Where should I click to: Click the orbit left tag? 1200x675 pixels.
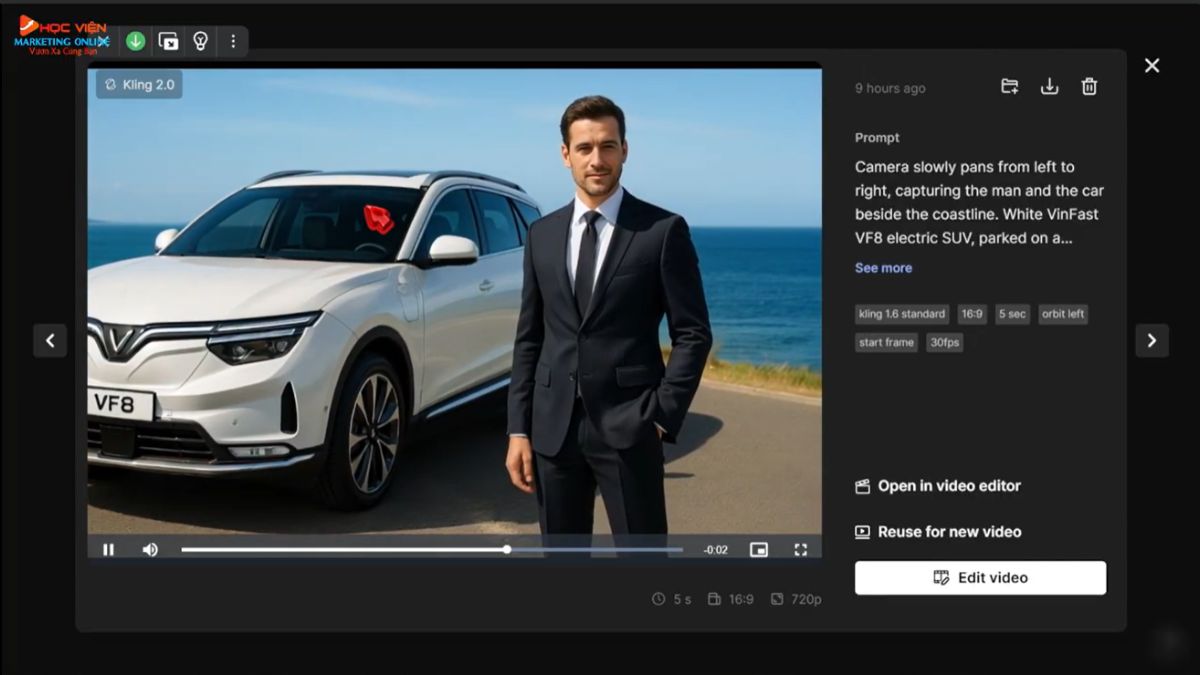(x=1063, y=314)
